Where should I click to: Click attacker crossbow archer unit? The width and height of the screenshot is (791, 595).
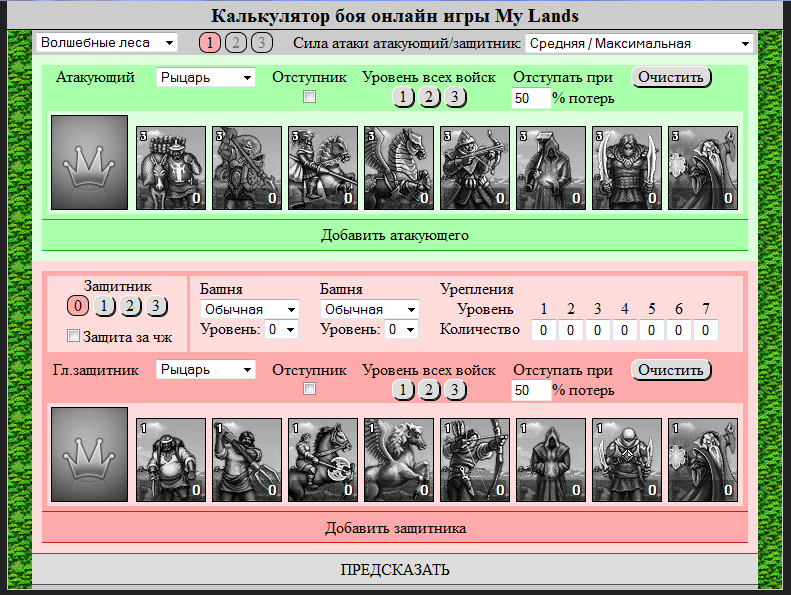click(475, 168)
